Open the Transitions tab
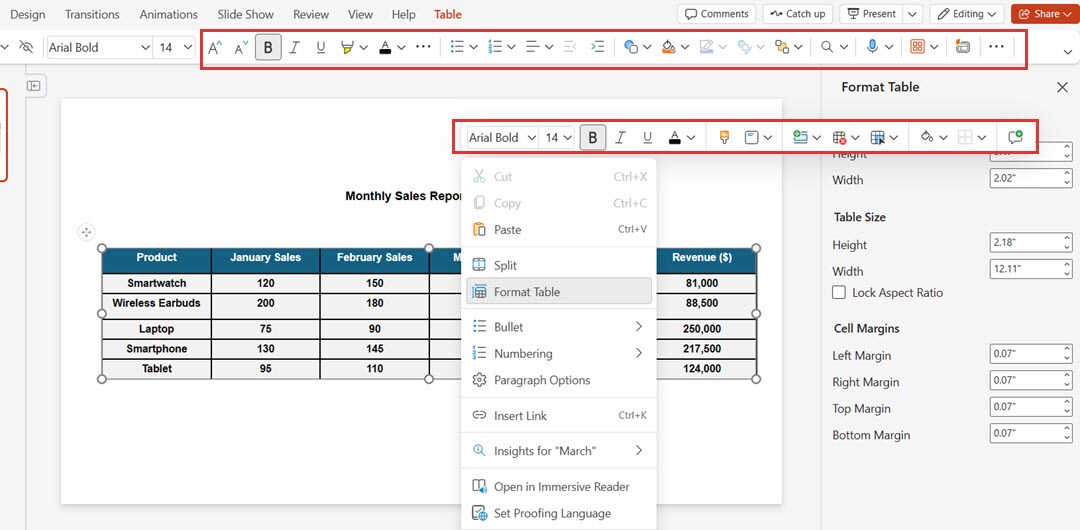Image resolution: width=1080 pixels, height=530 pixels. click(x=92, y=14)
